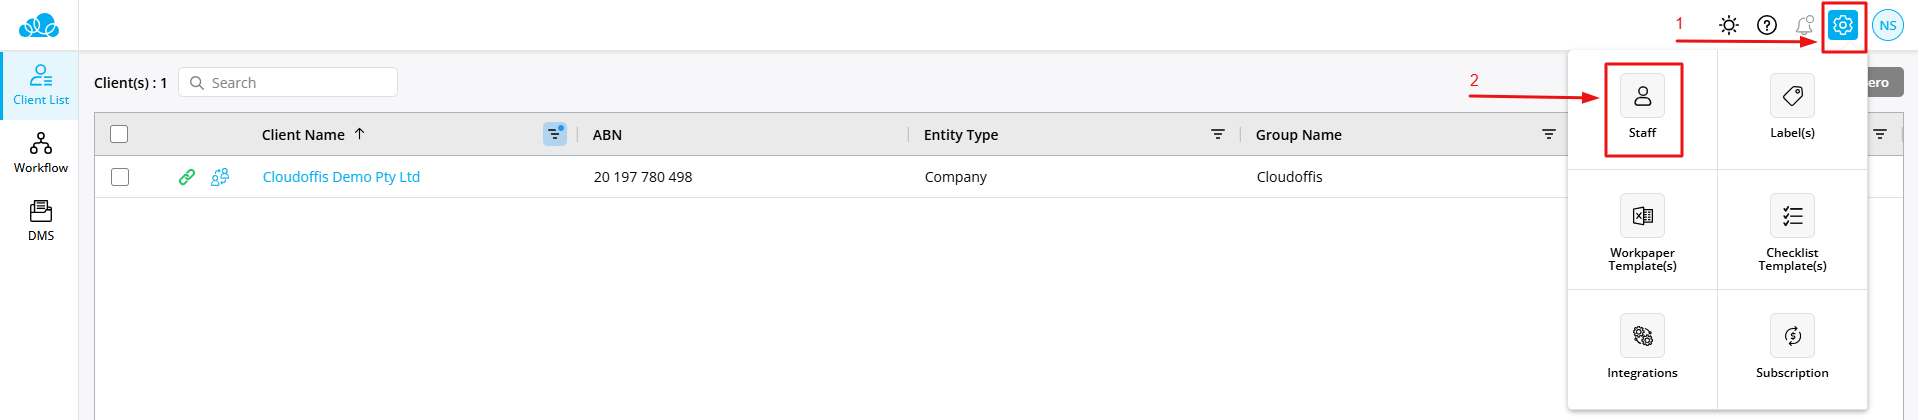Toggle the light/dark theme sun icon

[x=1729, y=26]
